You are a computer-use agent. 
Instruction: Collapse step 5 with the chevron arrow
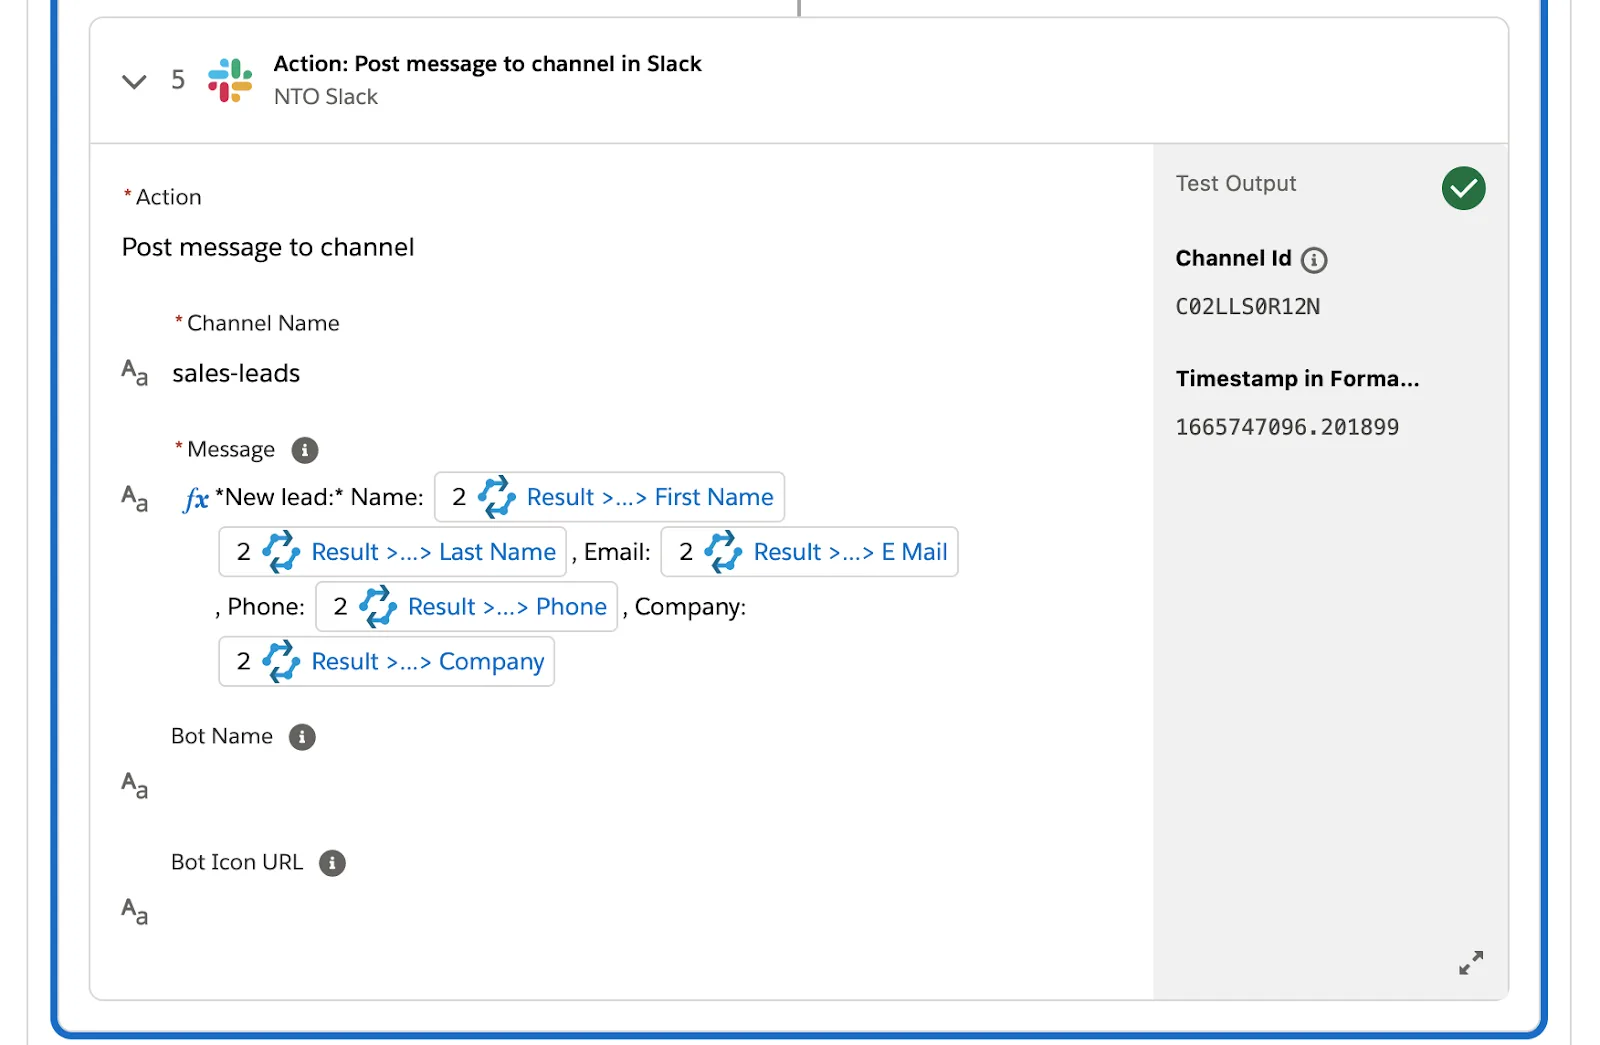pyautogui.click(x=134, y=81)
